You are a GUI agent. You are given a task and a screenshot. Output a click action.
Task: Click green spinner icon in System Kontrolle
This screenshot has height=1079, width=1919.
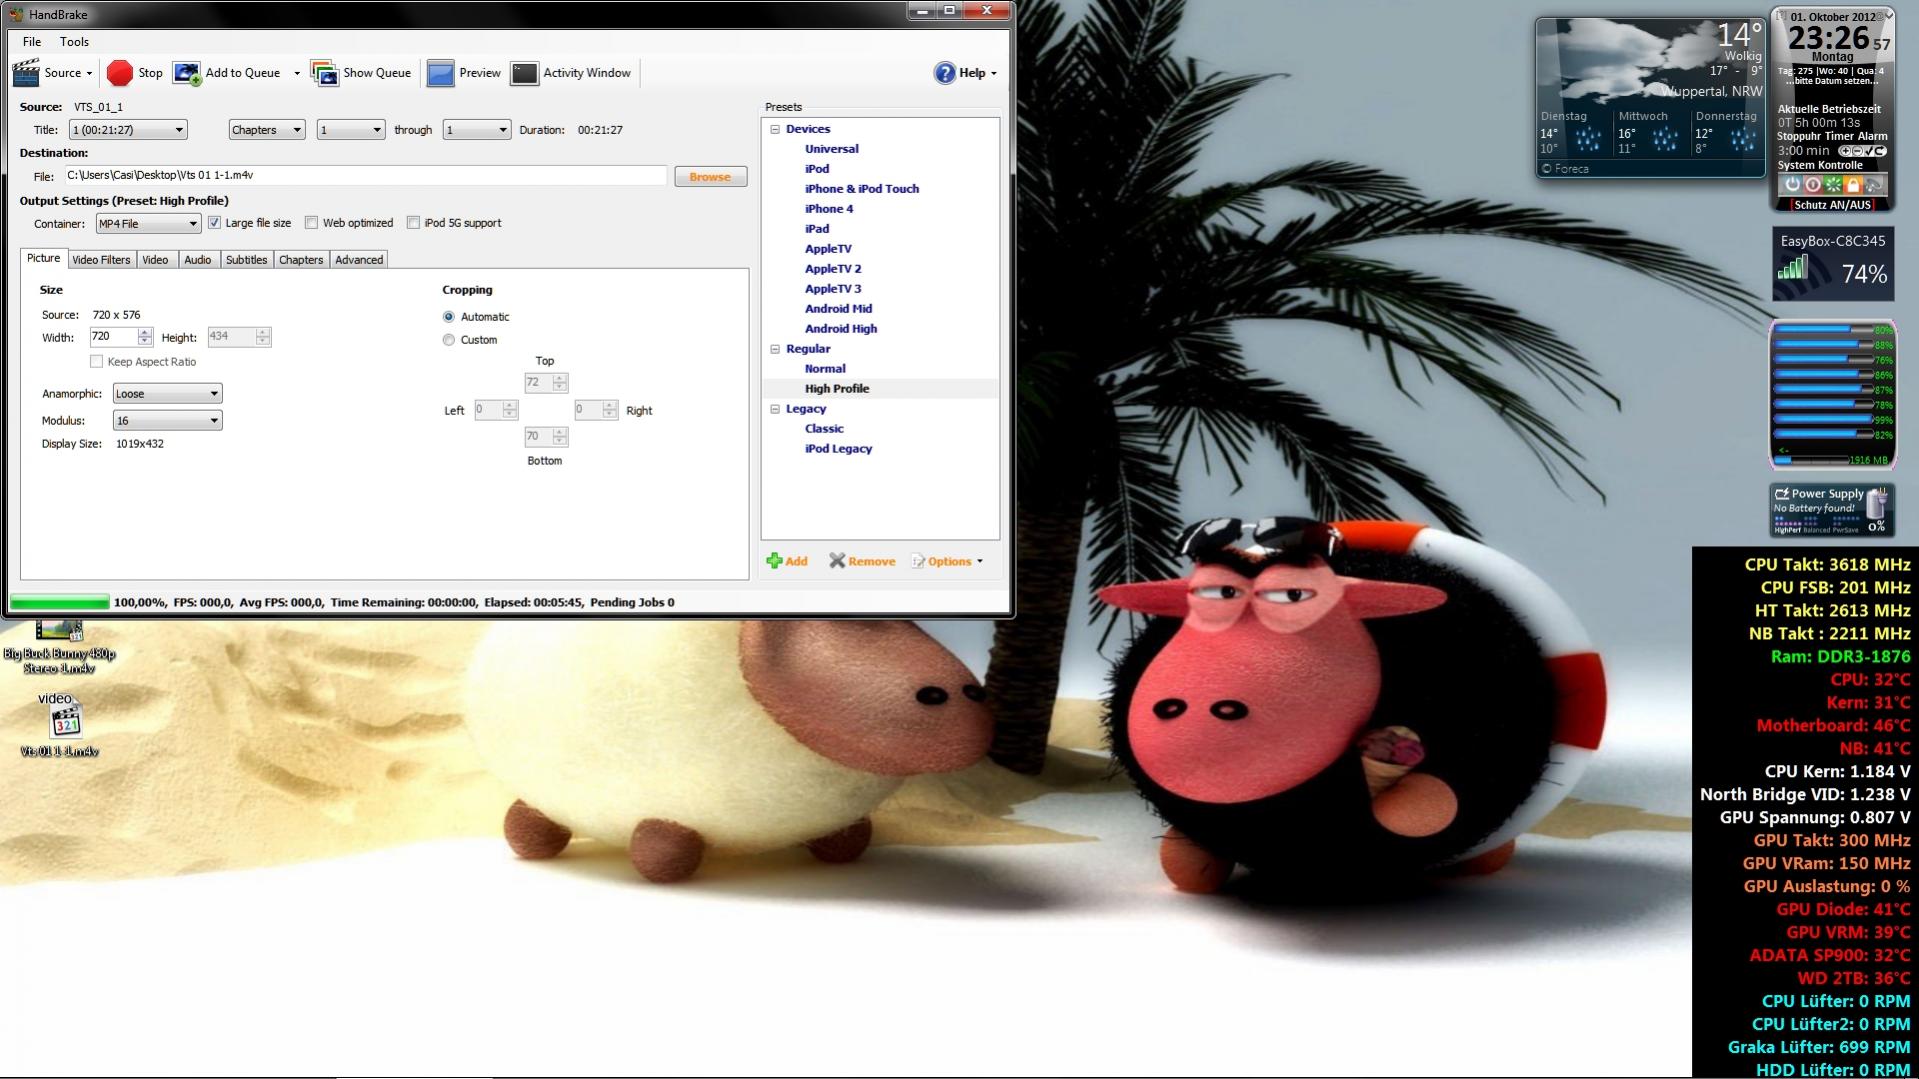1833,185
